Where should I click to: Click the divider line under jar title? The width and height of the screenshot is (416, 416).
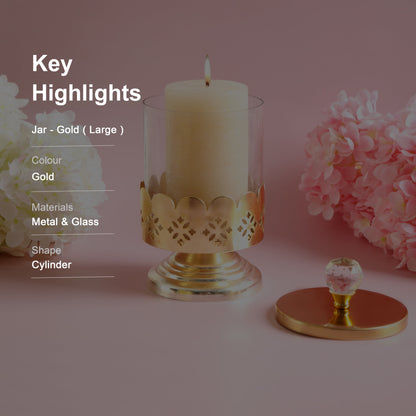[x=73, y=146]
